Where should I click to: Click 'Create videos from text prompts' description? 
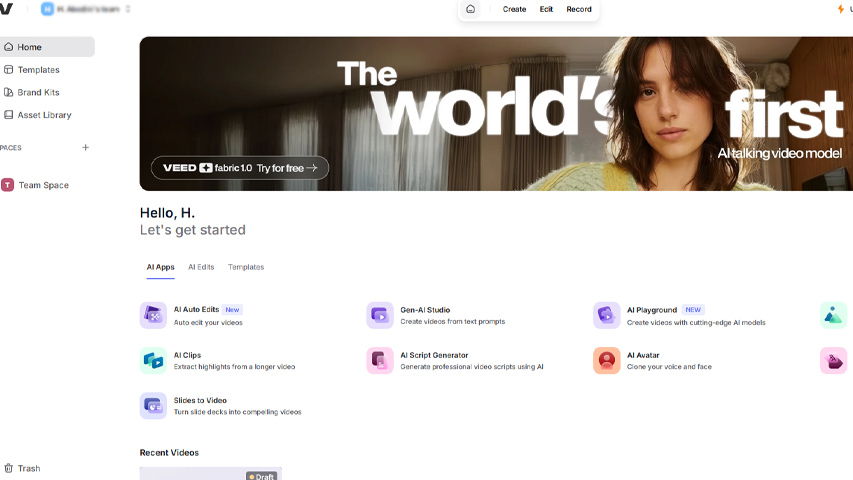[x=453, y=322]
